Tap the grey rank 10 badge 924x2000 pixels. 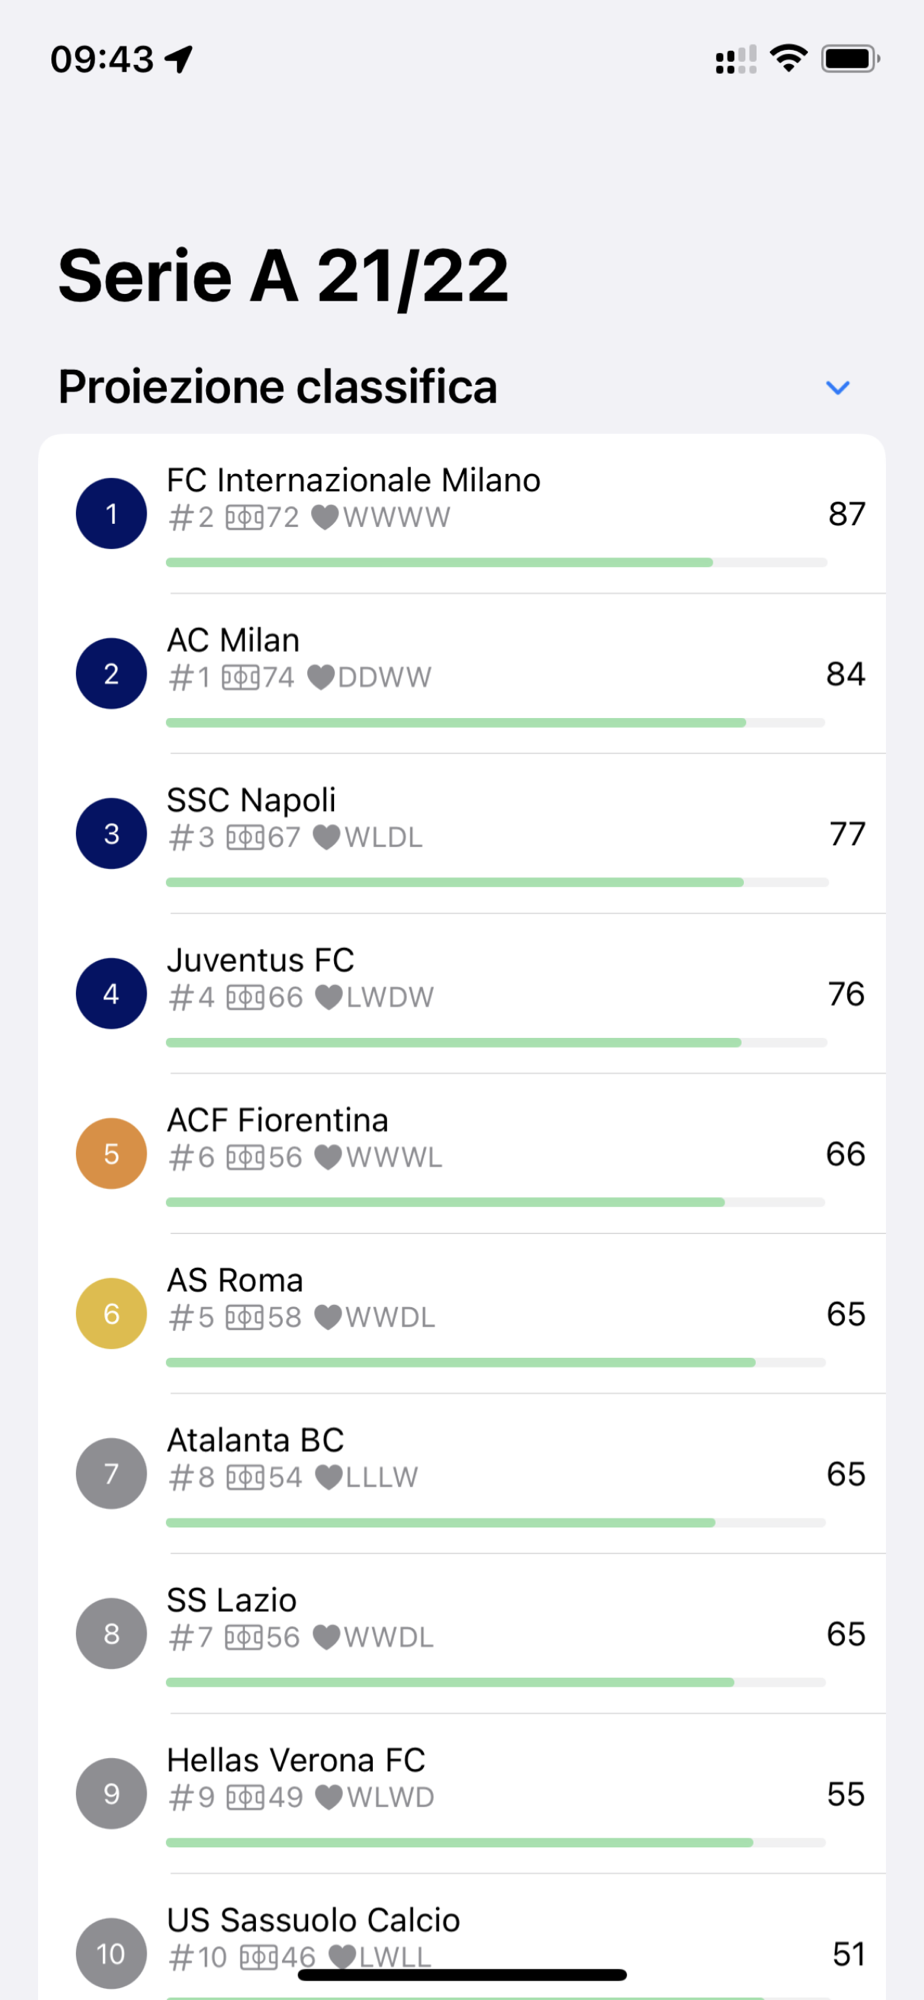point(111,1953)
